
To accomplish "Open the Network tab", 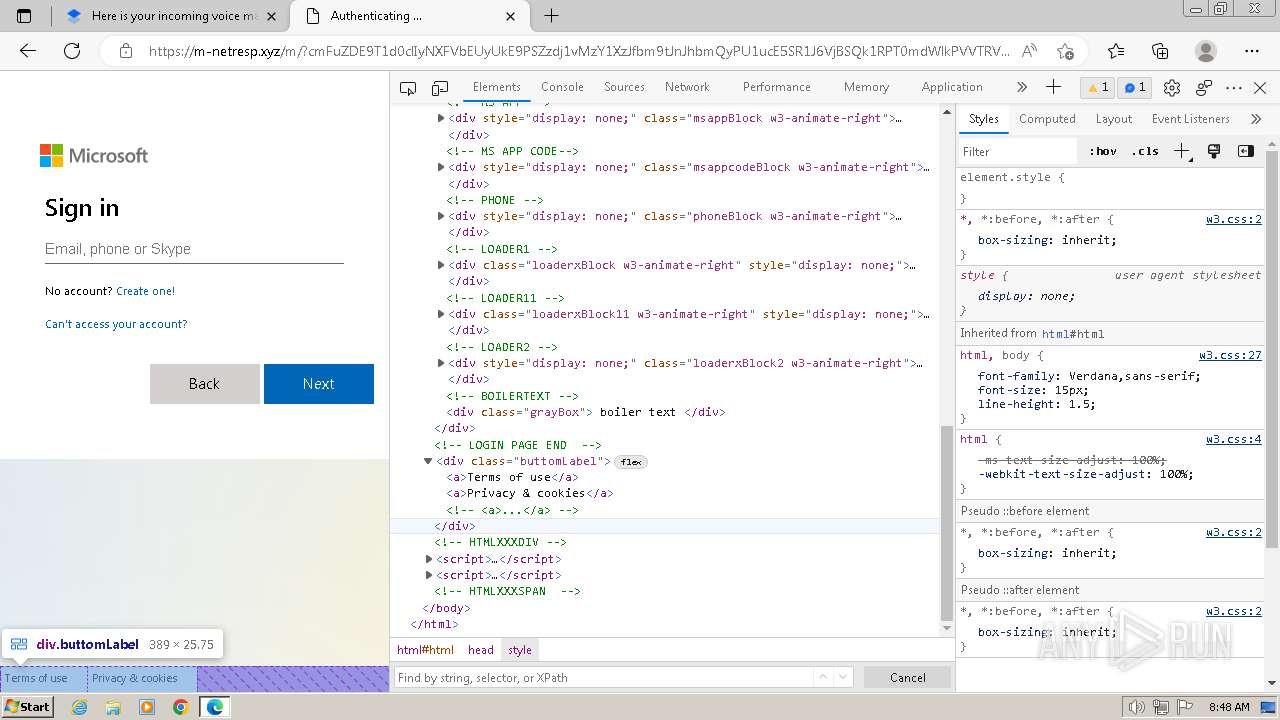I will tap(687, 87).
